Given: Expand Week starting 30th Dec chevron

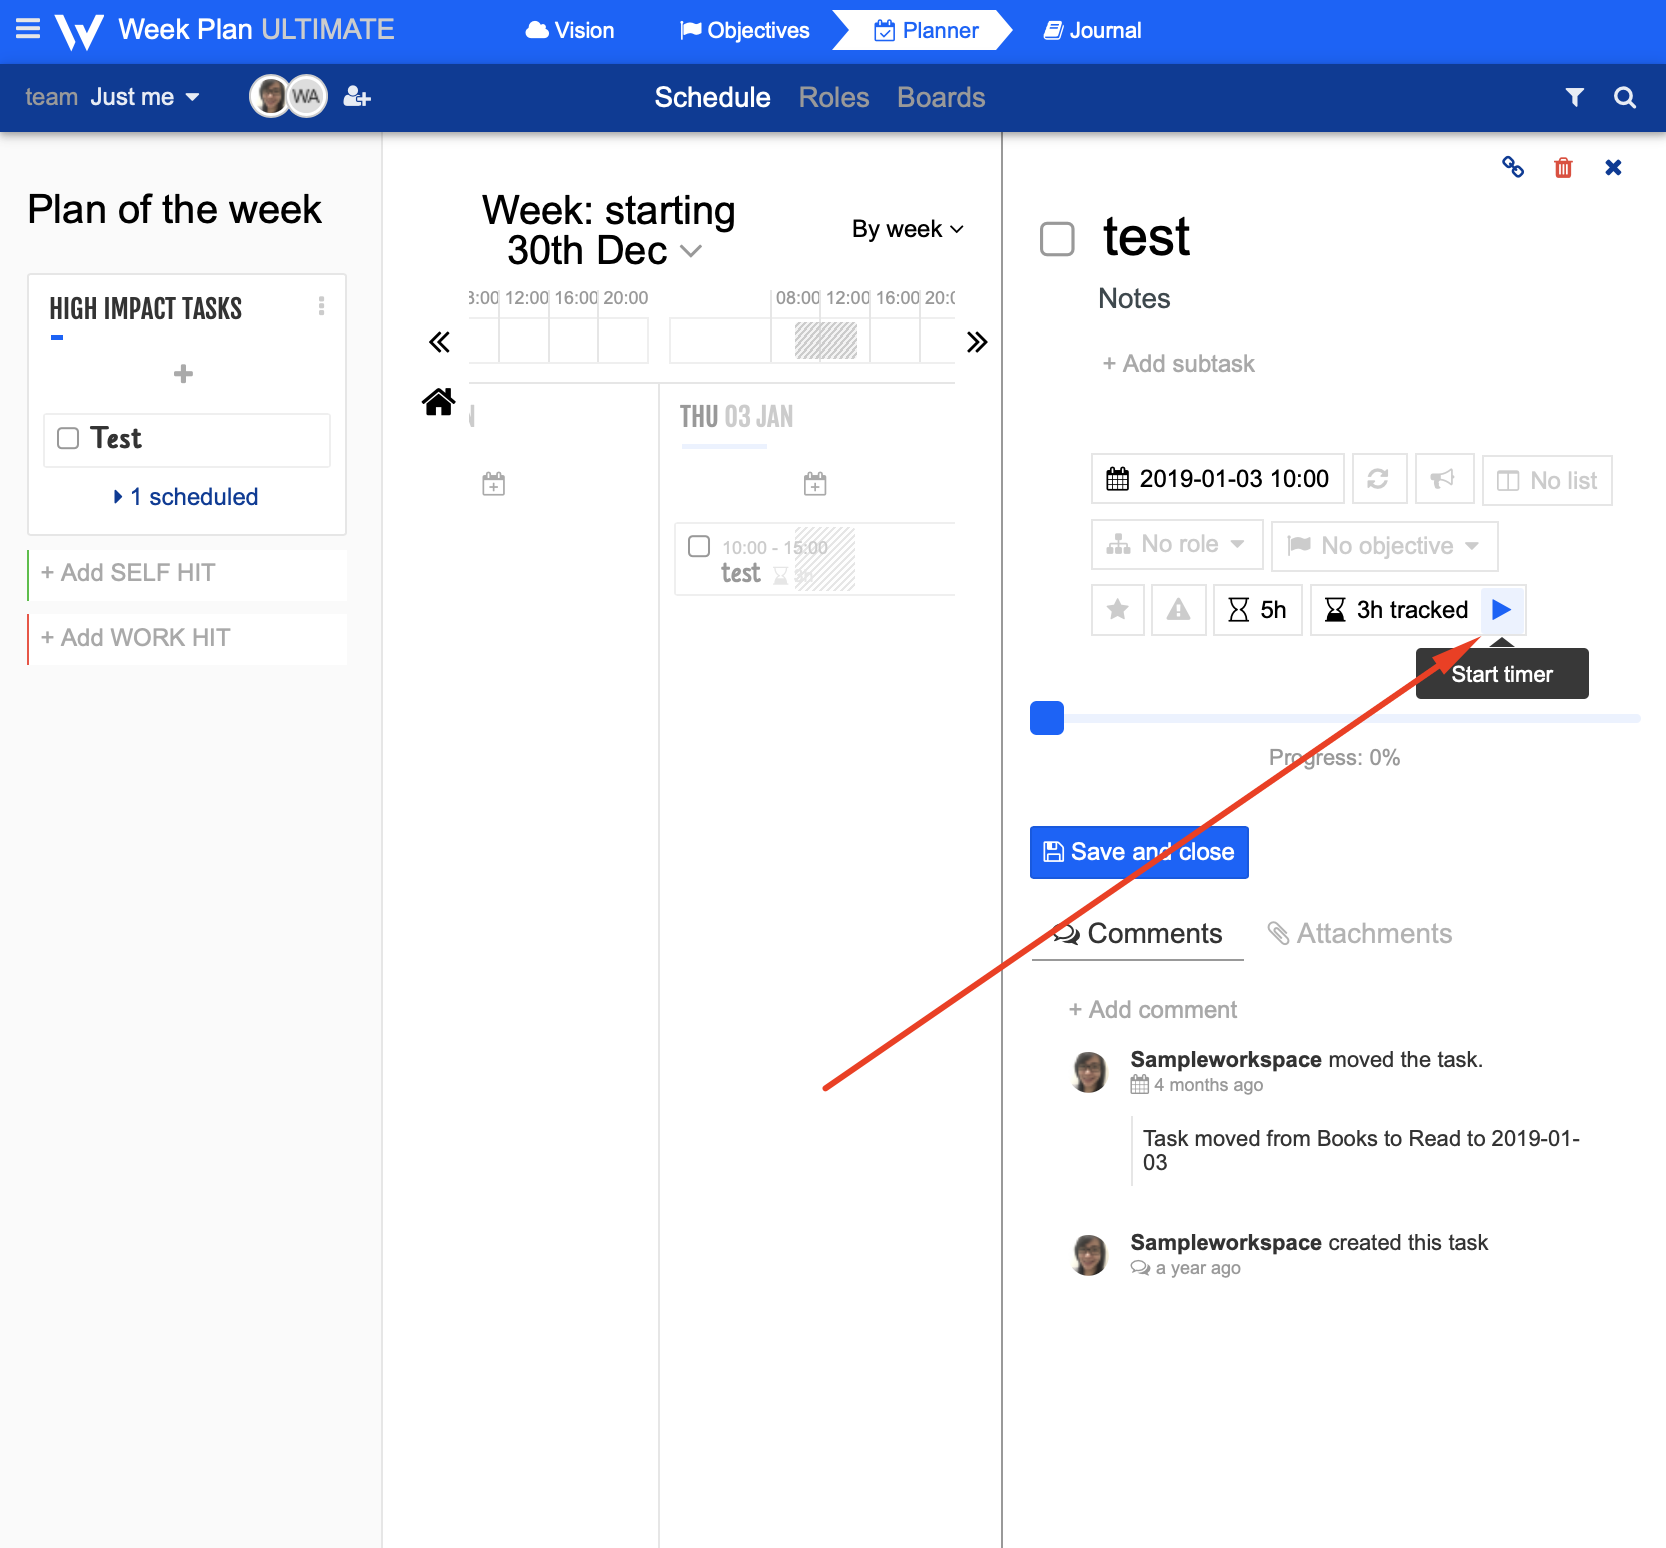Looking at the screenshot, I should coord(691,251).
